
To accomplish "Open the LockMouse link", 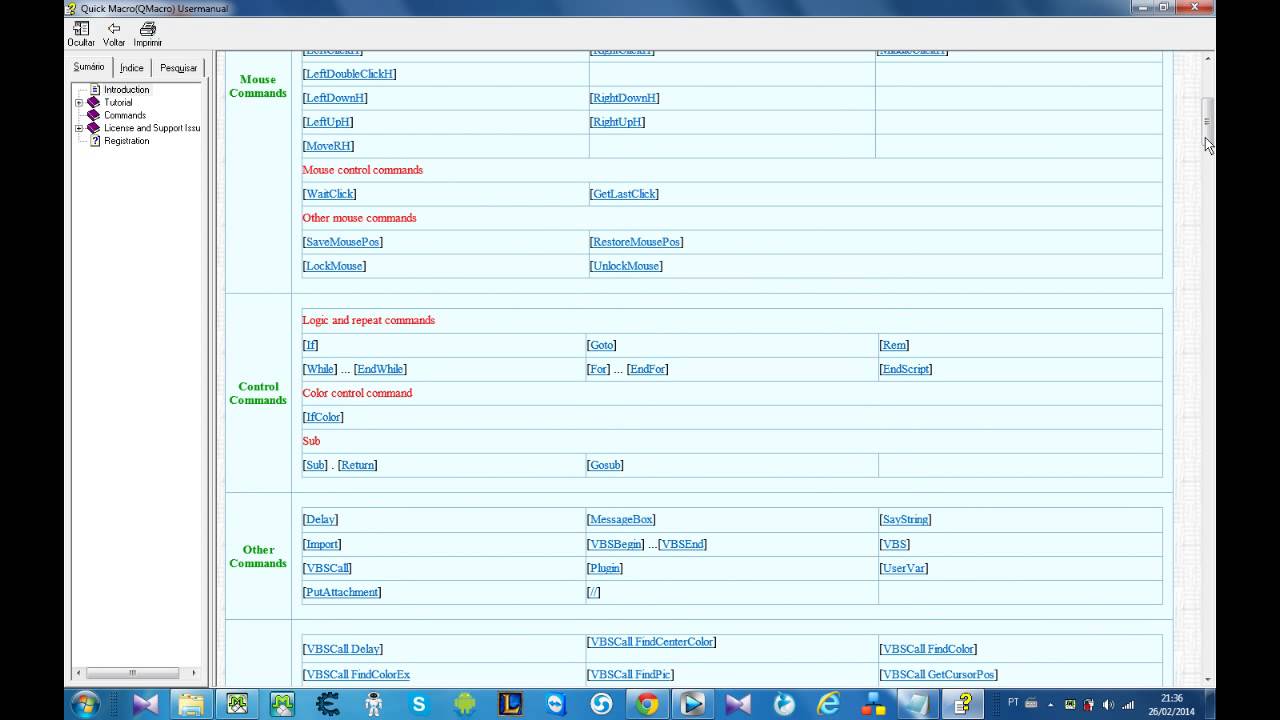I will [334, 266].
